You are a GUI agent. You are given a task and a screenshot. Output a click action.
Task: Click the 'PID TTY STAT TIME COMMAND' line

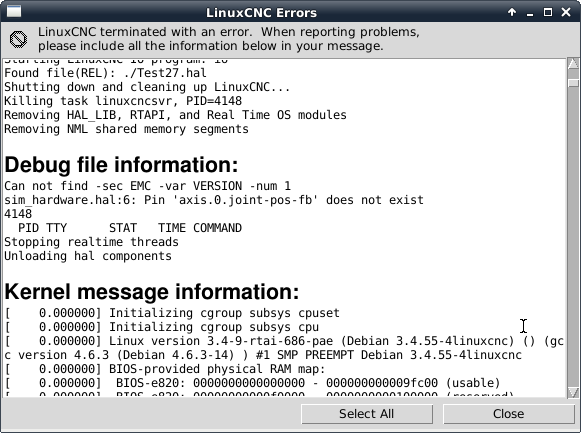tap(130, 228)
